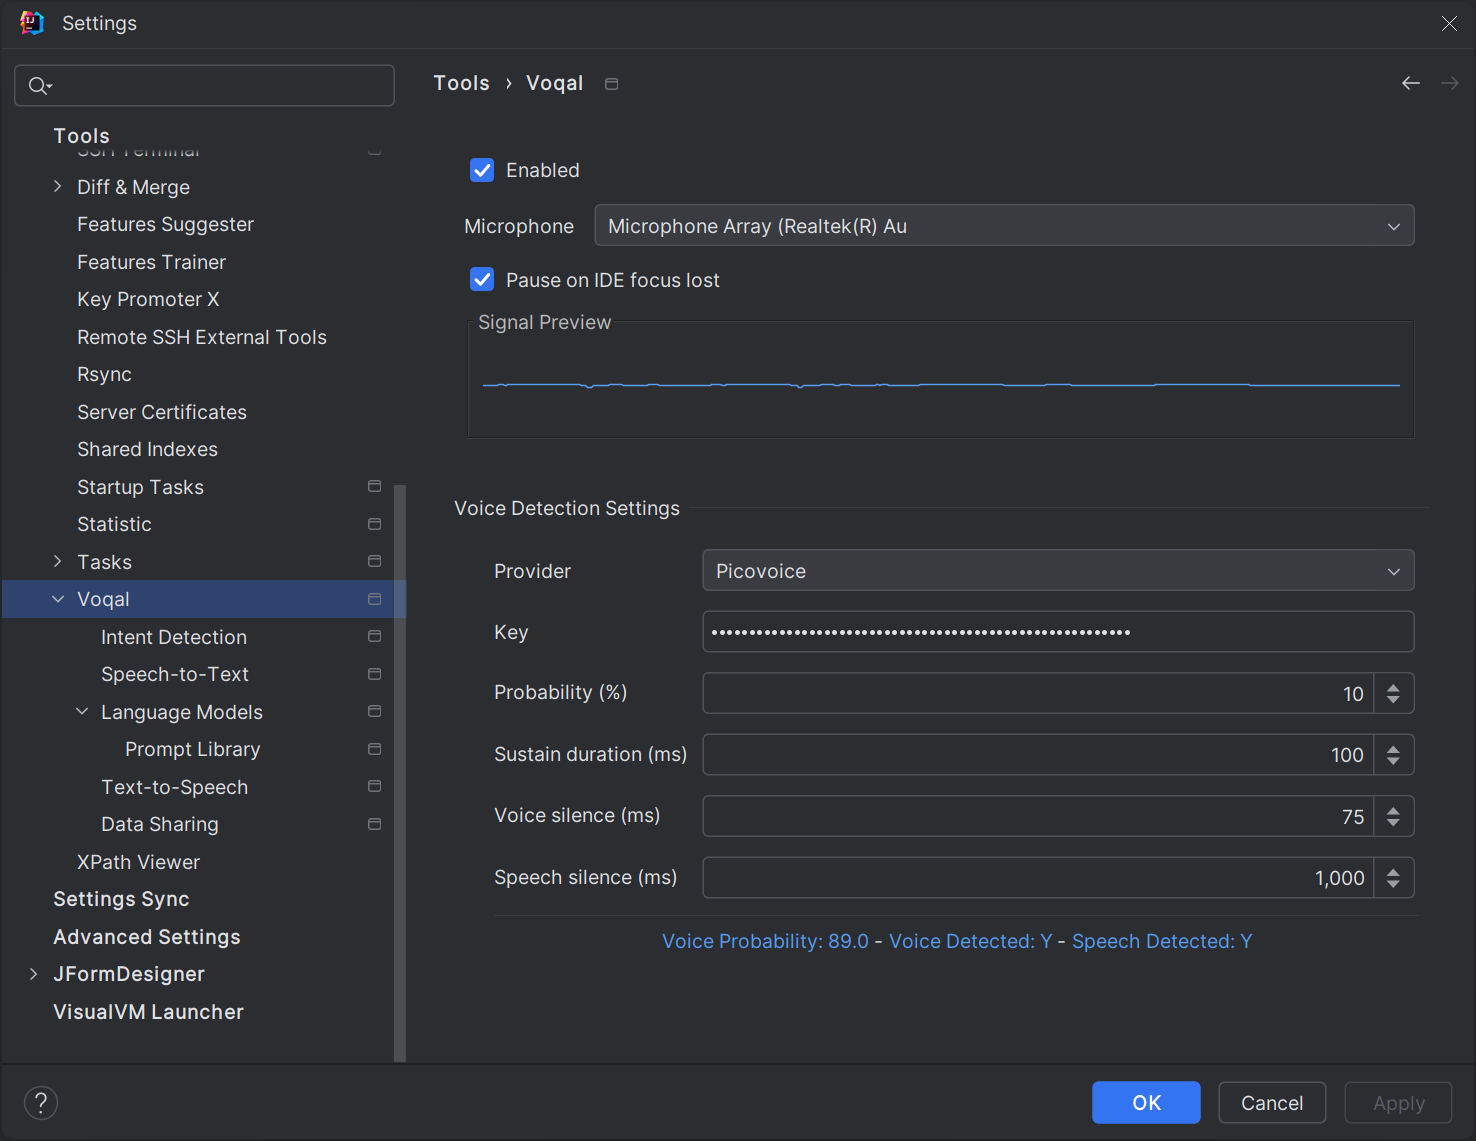Open VisualVM Launcher settings

tap(148, 1012)
